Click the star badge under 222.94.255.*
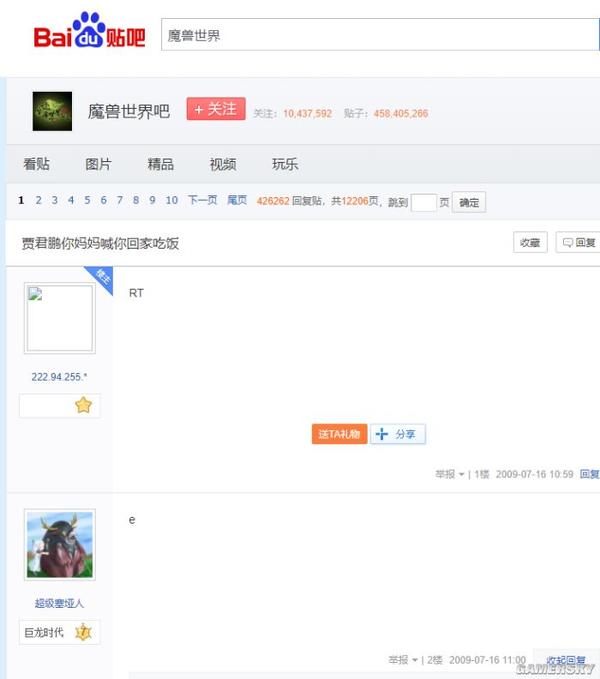 (x=83, y=405)
